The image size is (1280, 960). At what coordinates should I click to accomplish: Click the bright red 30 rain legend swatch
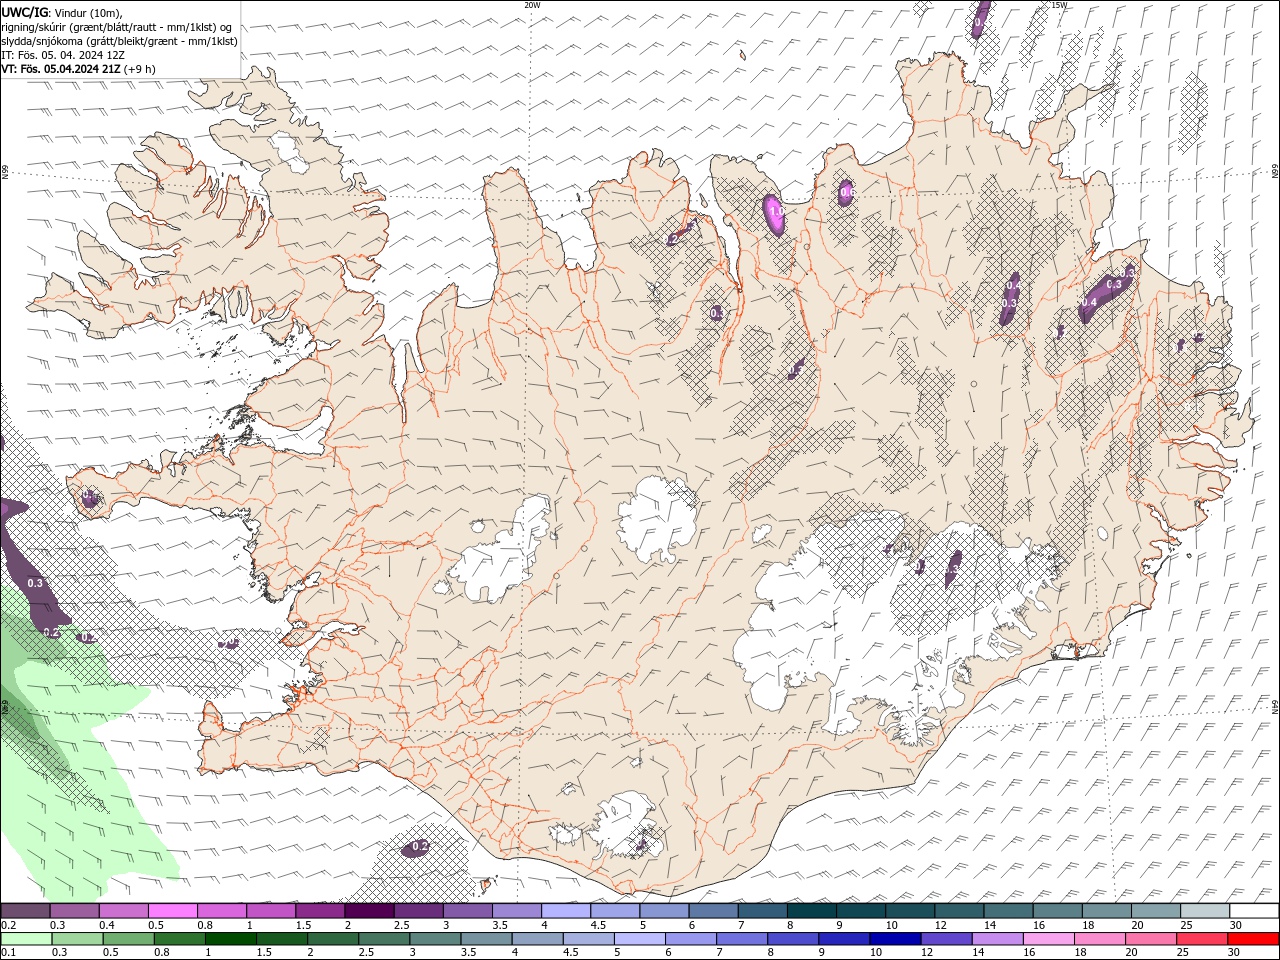[1253, 939]
